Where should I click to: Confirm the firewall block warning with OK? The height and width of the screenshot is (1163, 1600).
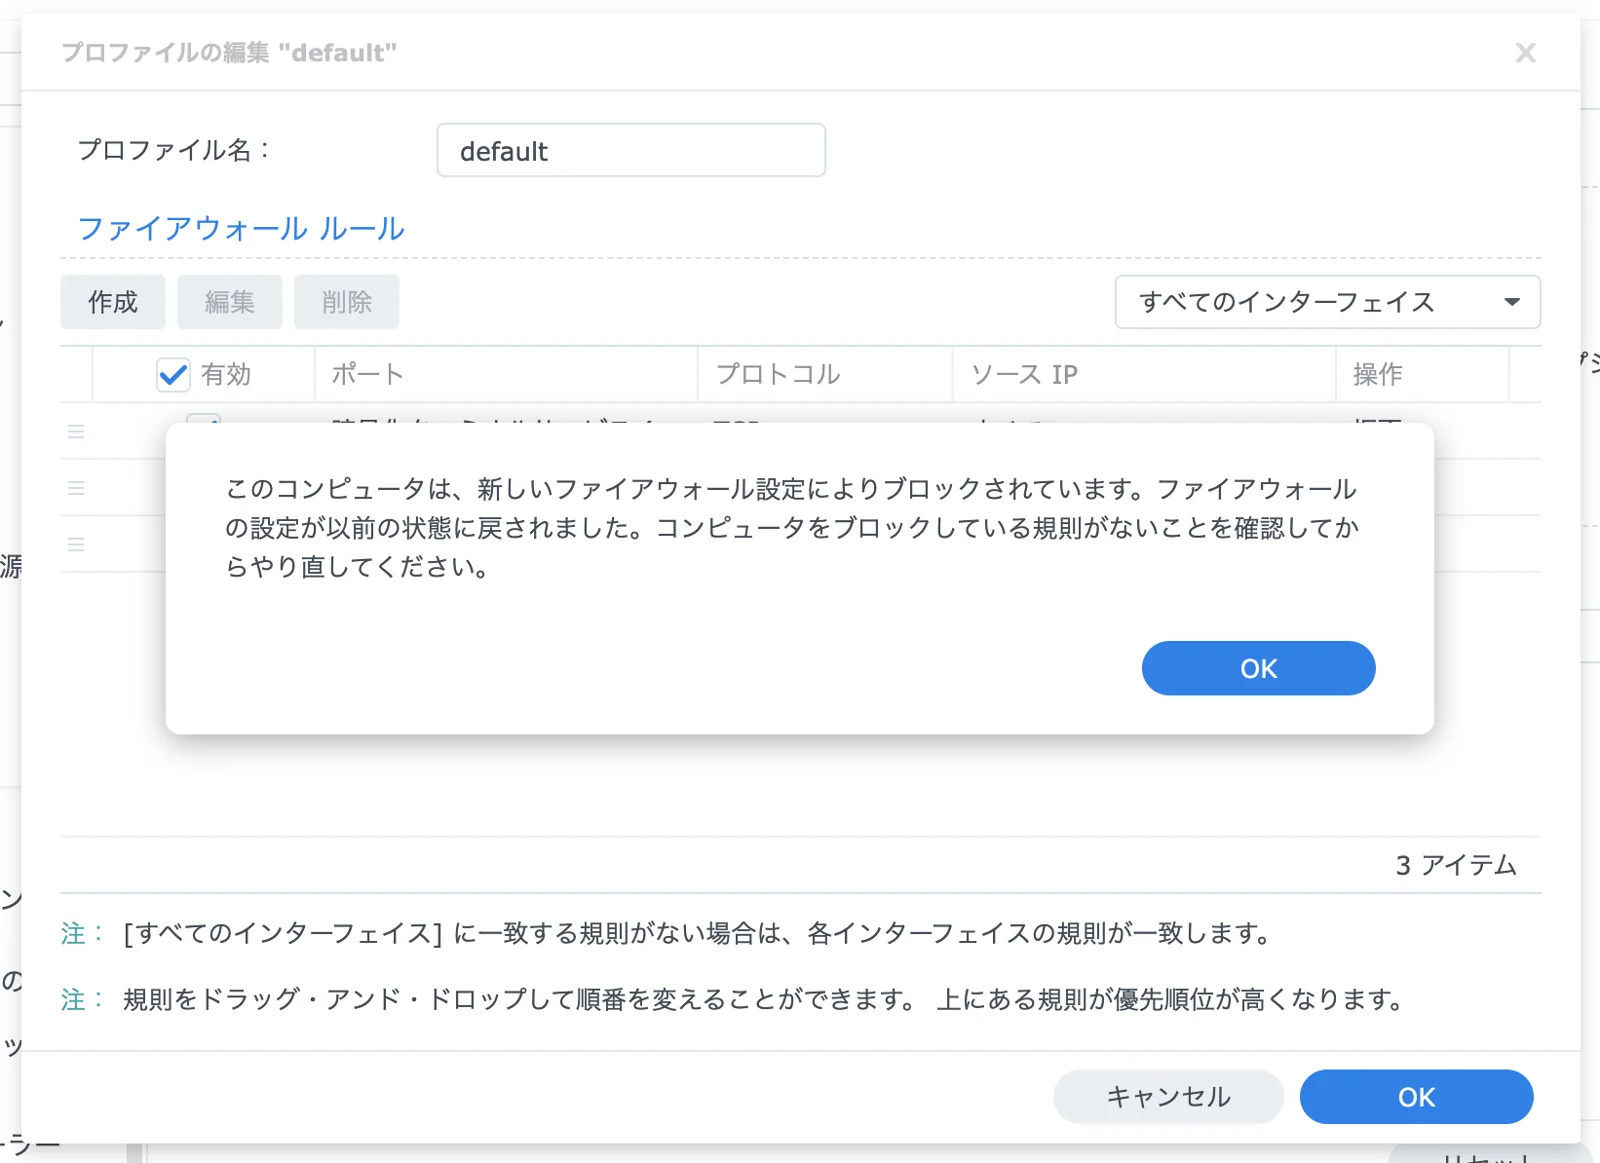1258,668
